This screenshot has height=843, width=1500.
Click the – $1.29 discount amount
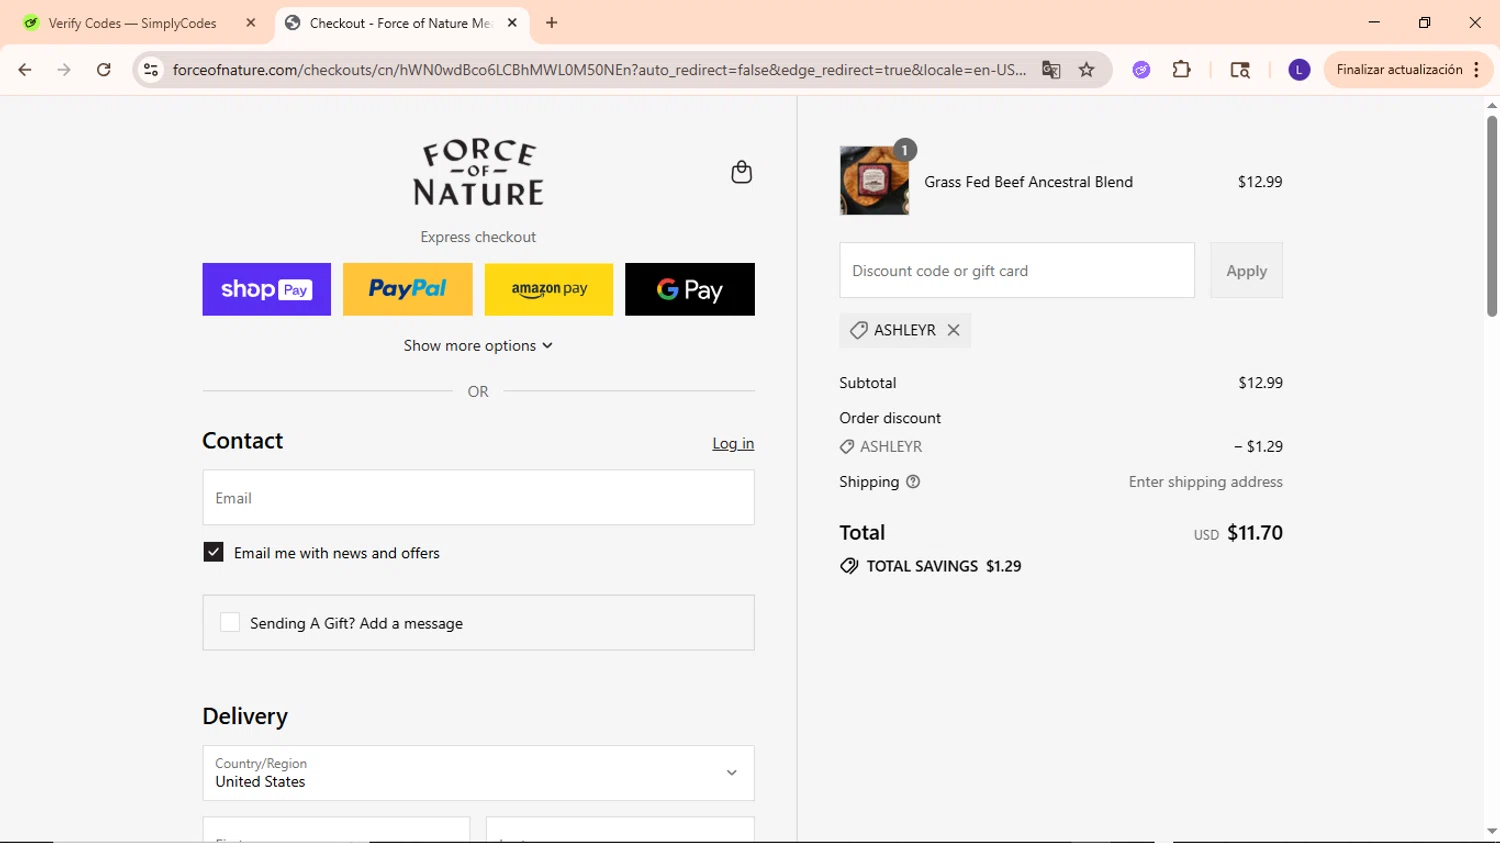tap(1258, 447)
